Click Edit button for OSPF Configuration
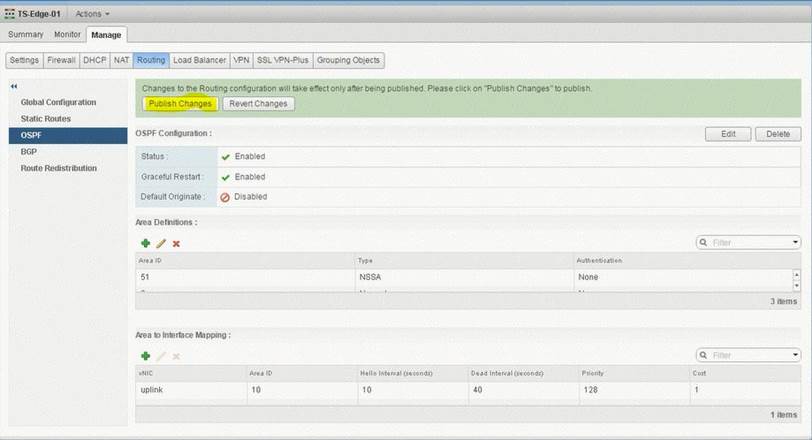Image resolution: width=812 pixels, height=440 pixels. tap(728, 134)
